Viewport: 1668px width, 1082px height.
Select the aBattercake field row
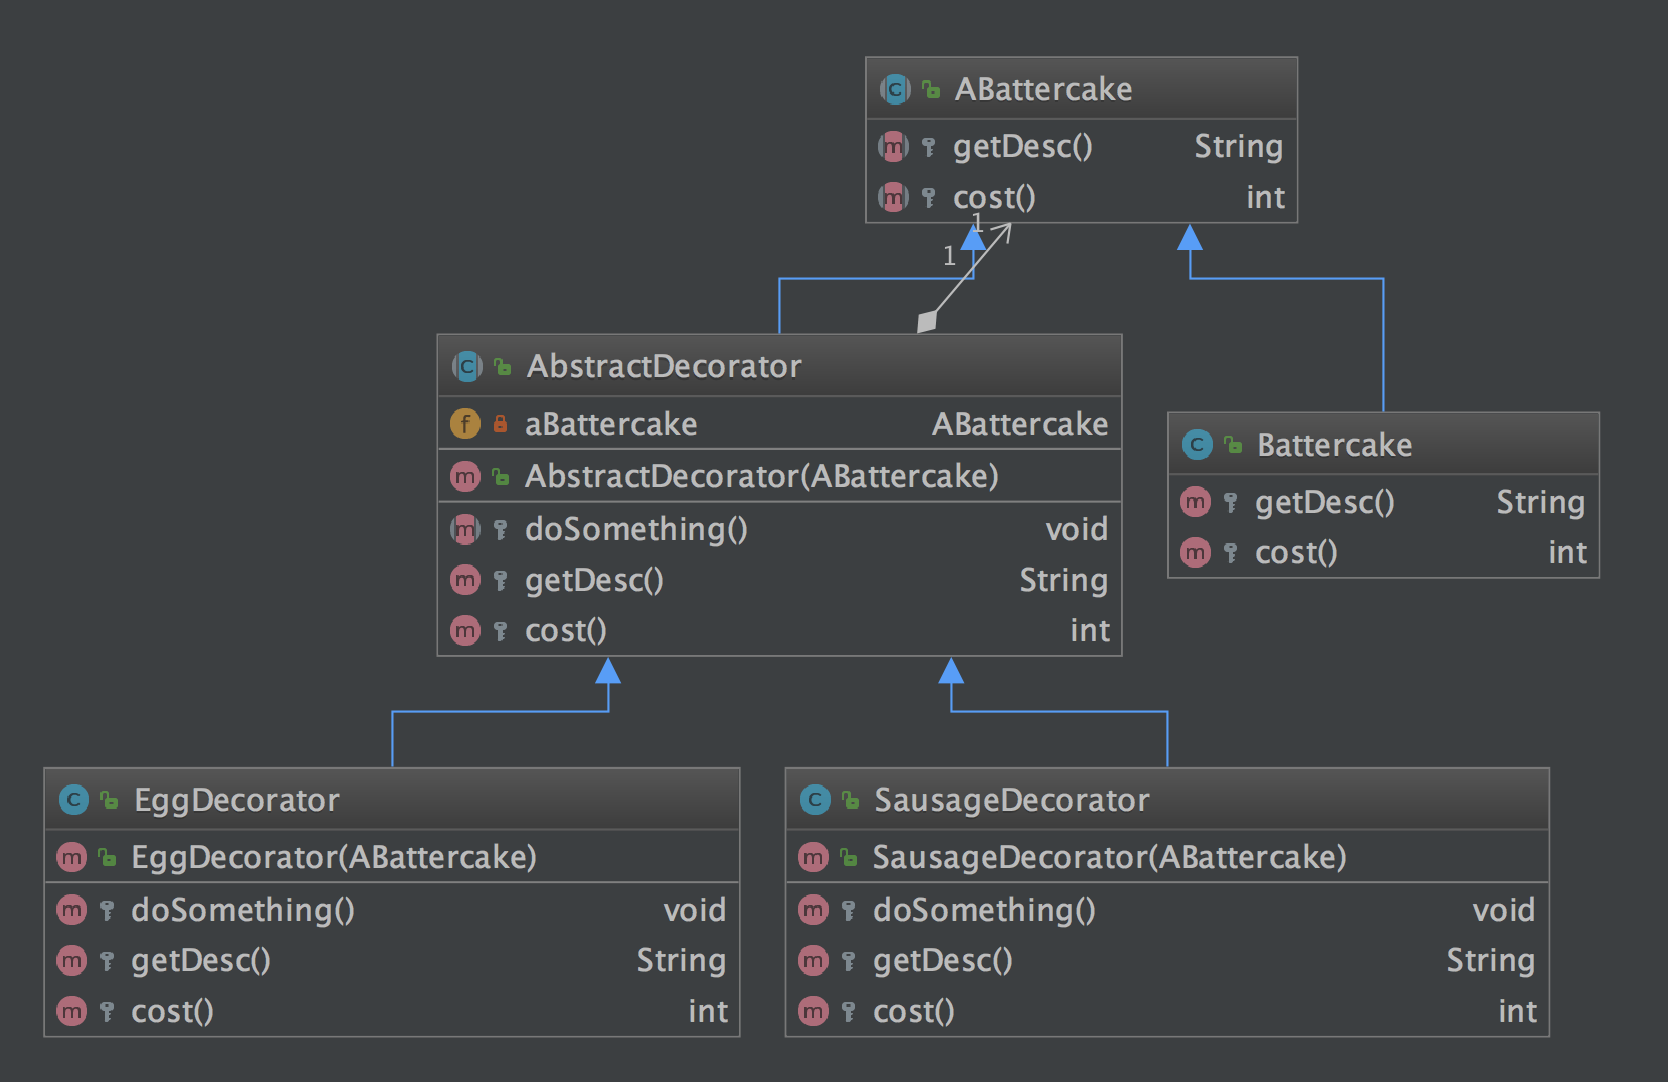(x=611, y=424)
